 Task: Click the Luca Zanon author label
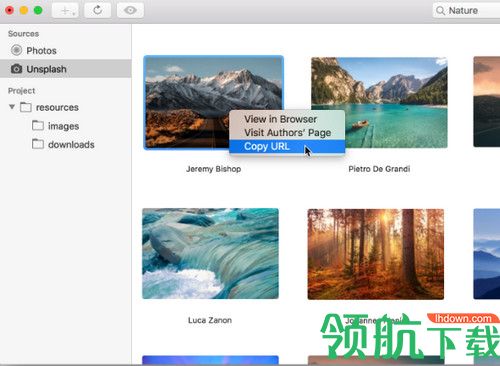click(x=210, y=320)
